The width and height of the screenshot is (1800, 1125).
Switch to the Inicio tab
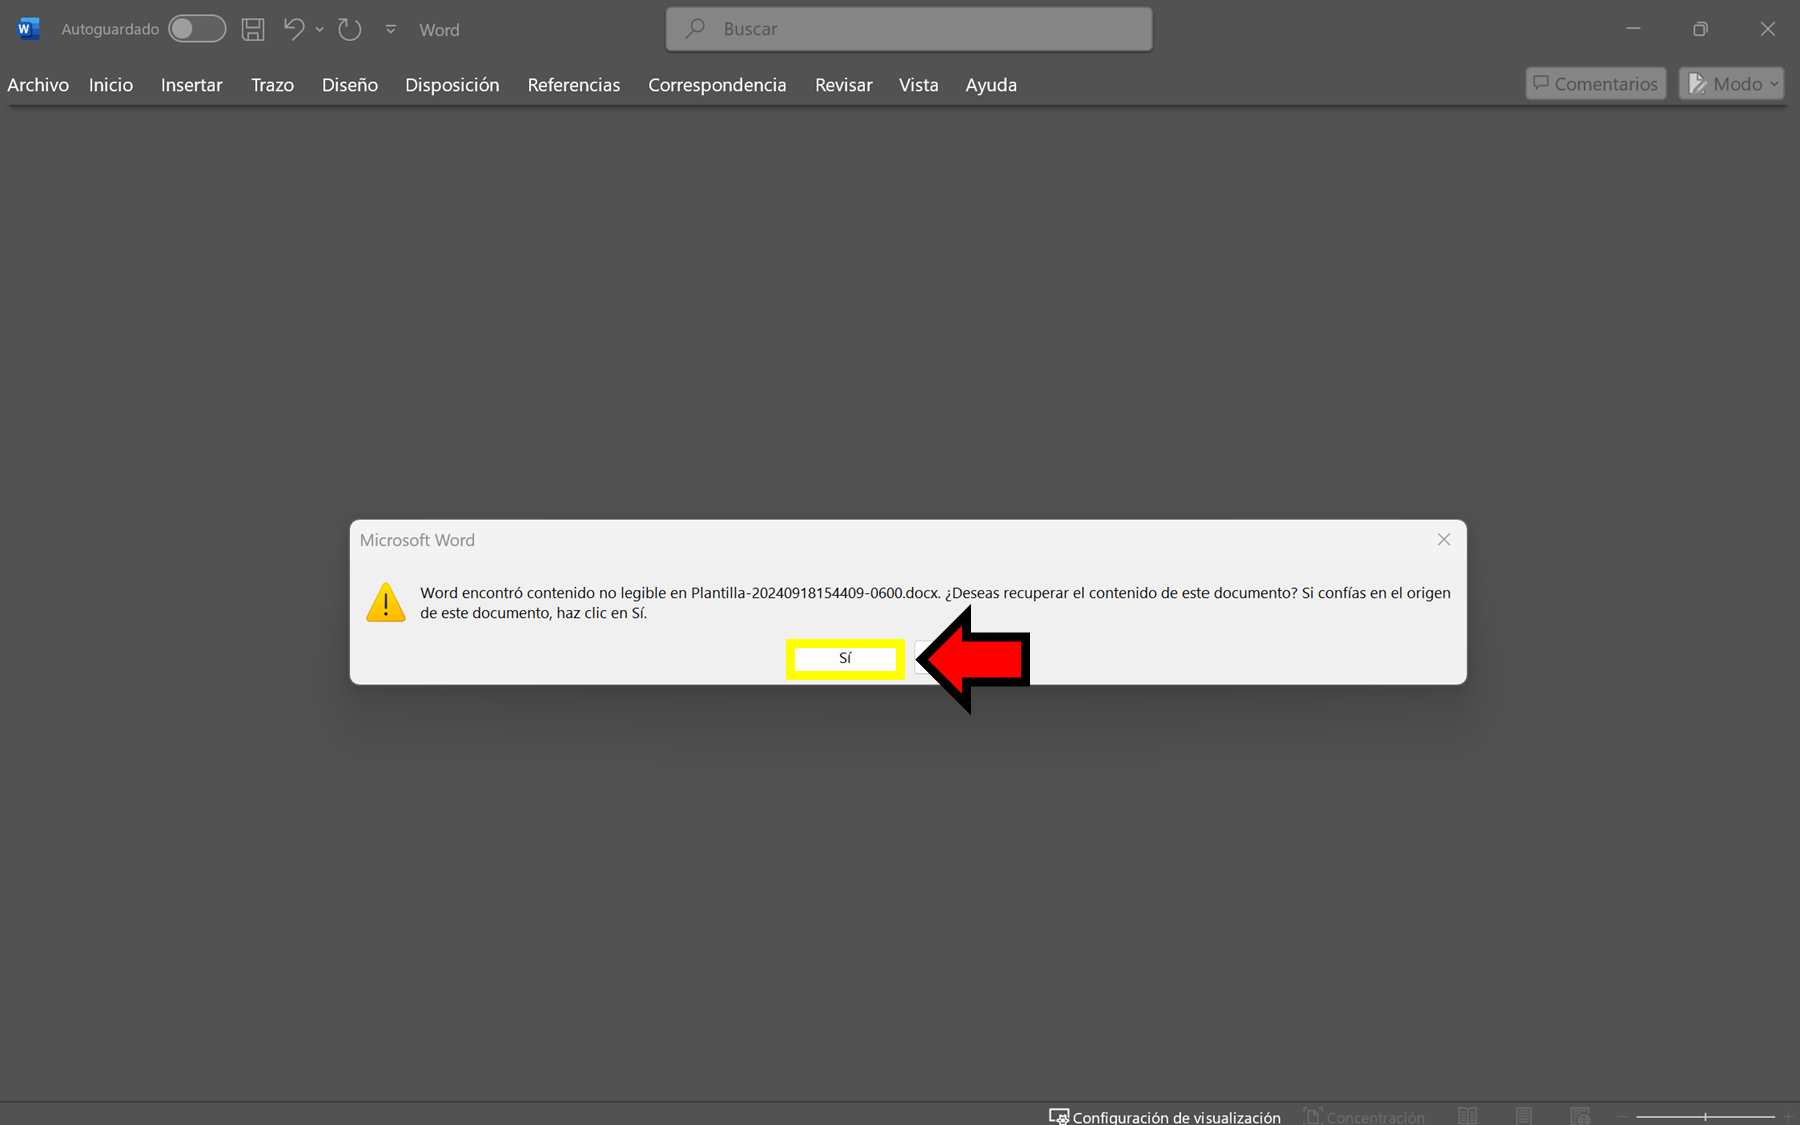click(111, 85)
